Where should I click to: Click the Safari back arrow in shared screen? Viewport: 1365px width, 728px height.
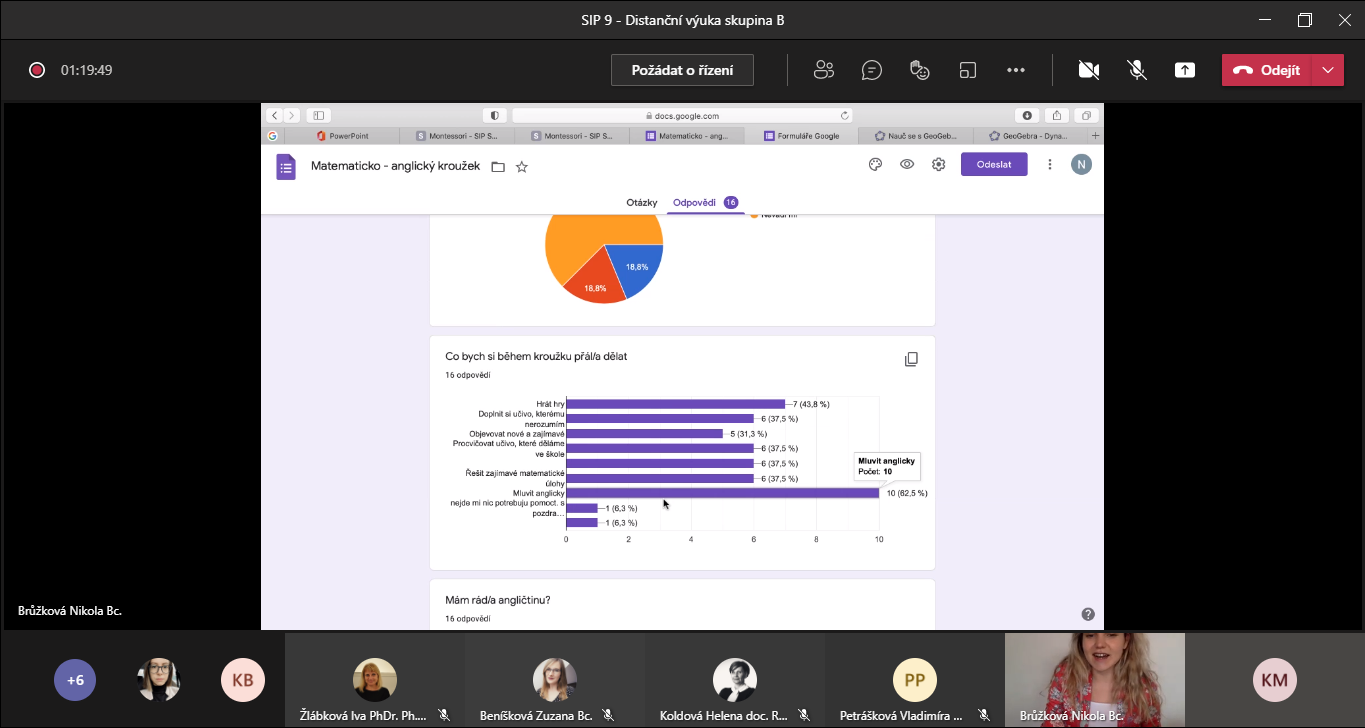pos(274,115)
